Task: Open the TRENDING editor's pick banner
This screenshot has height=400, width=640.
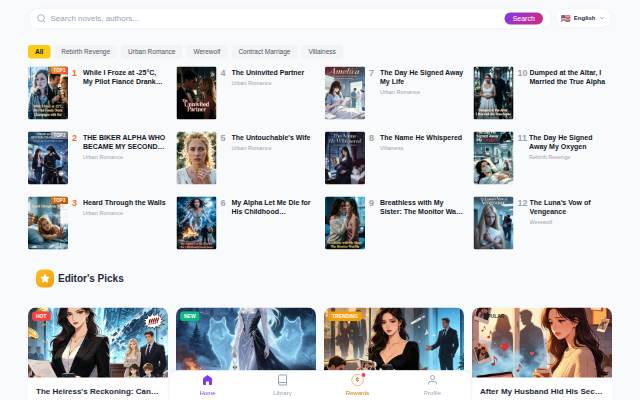Action: point(394,339)
